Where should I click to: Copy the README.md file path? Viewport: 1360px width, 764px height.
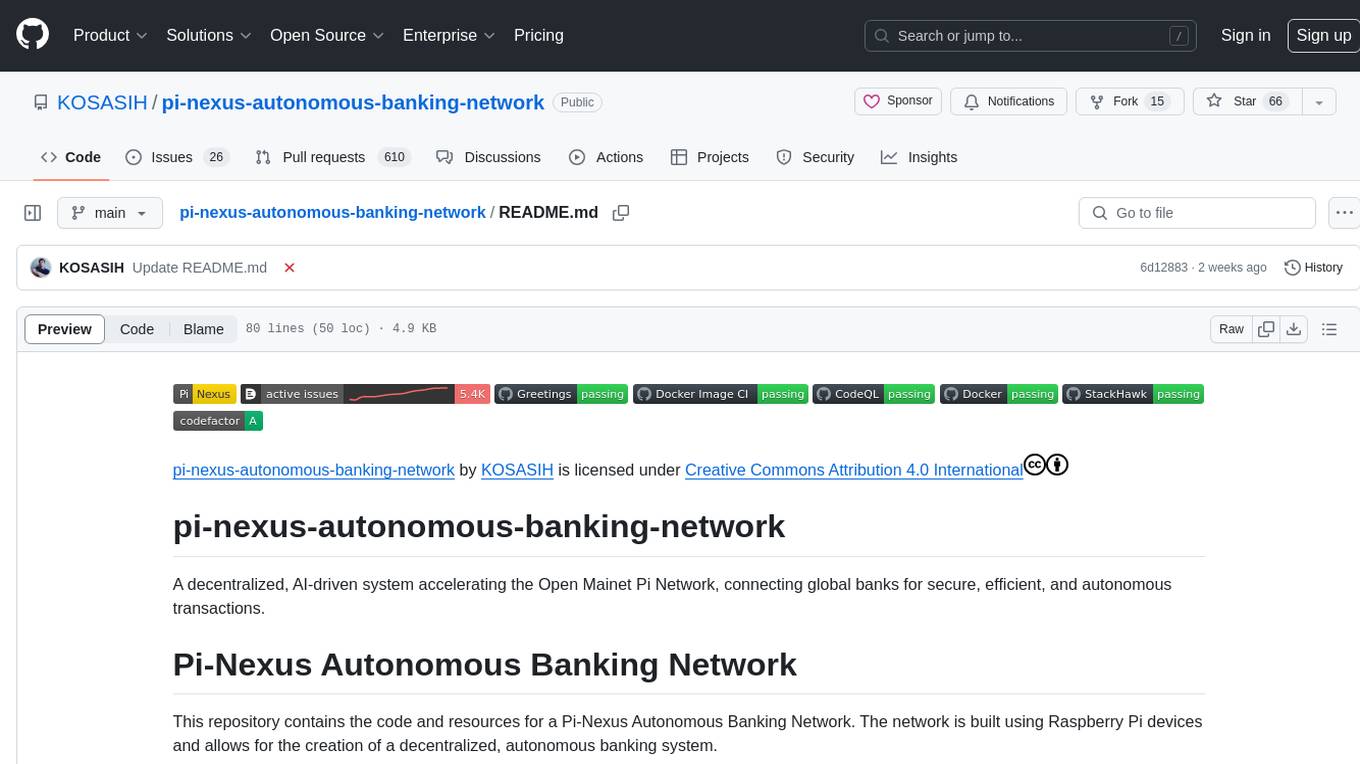pos(621,213)
